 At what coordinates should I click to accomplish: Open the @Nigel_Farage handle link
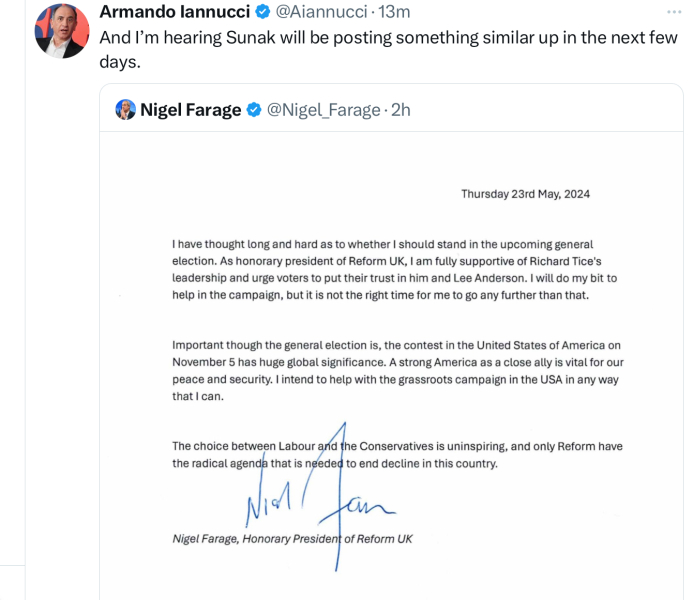323,110
